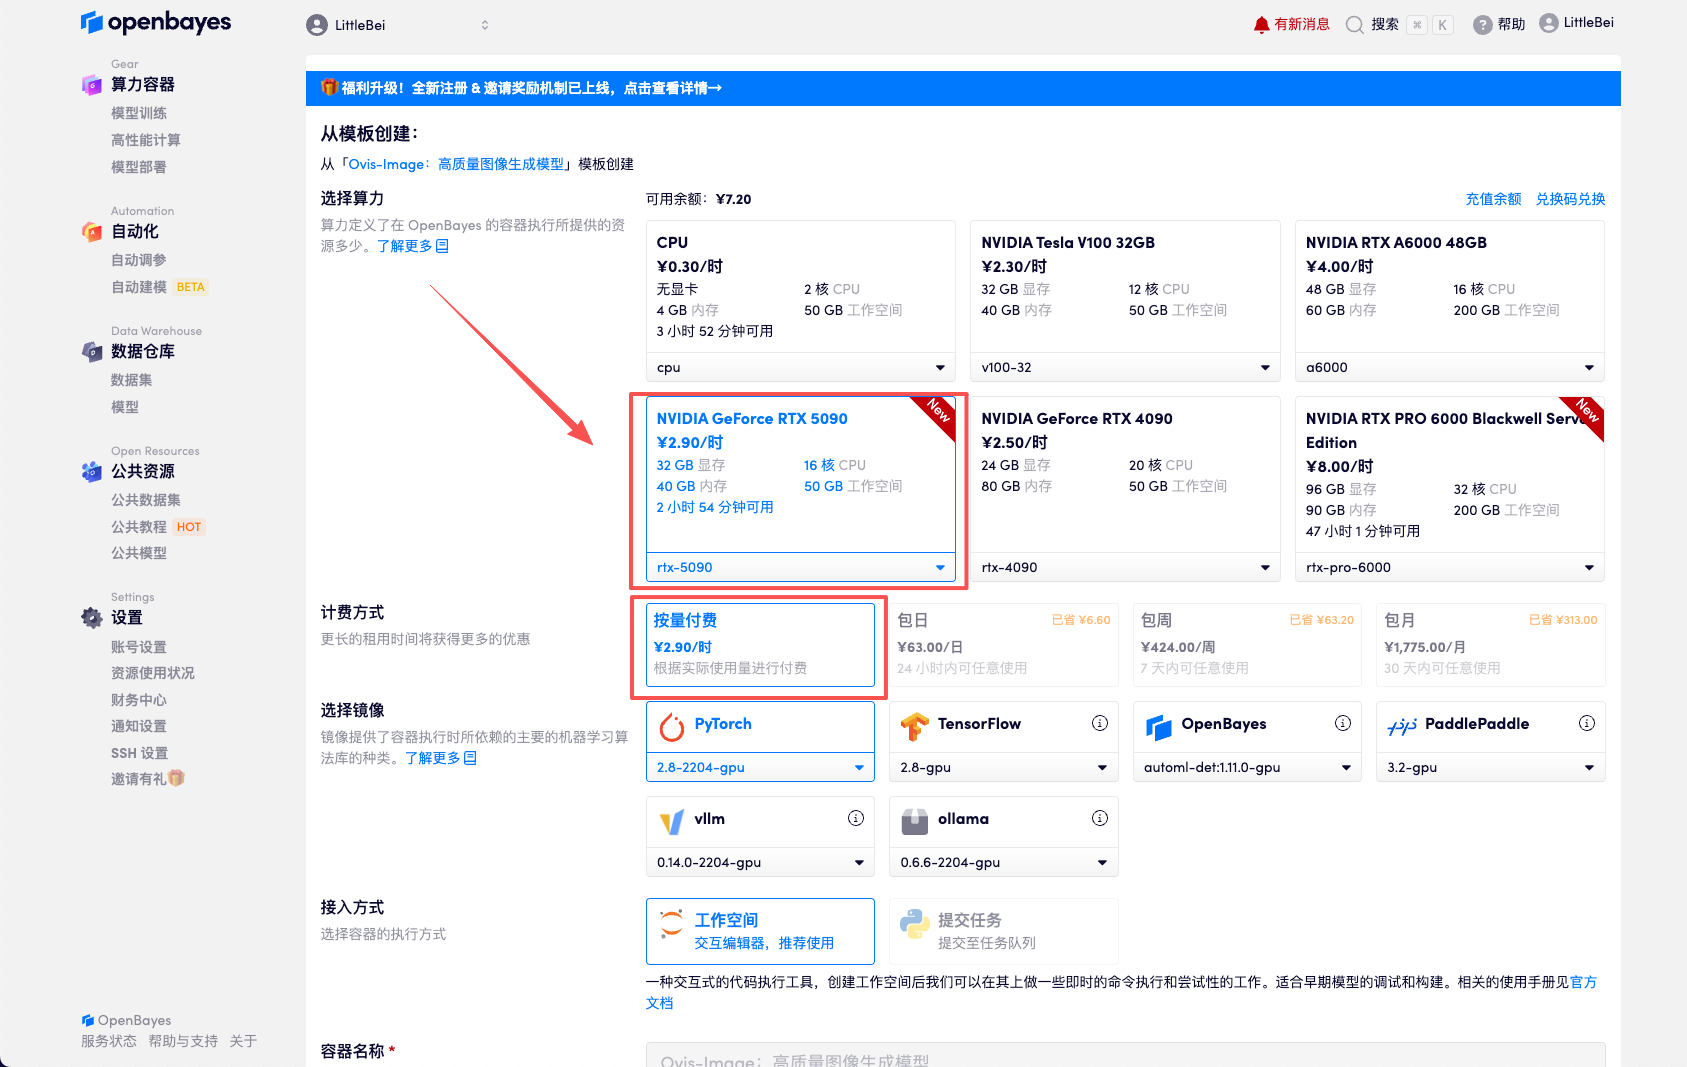Image resolution: width=1687 pixels, height=1067 pixels.
Task: Open the 官方文档 link
Action: pyautogui.click(x=1583, y=982)
